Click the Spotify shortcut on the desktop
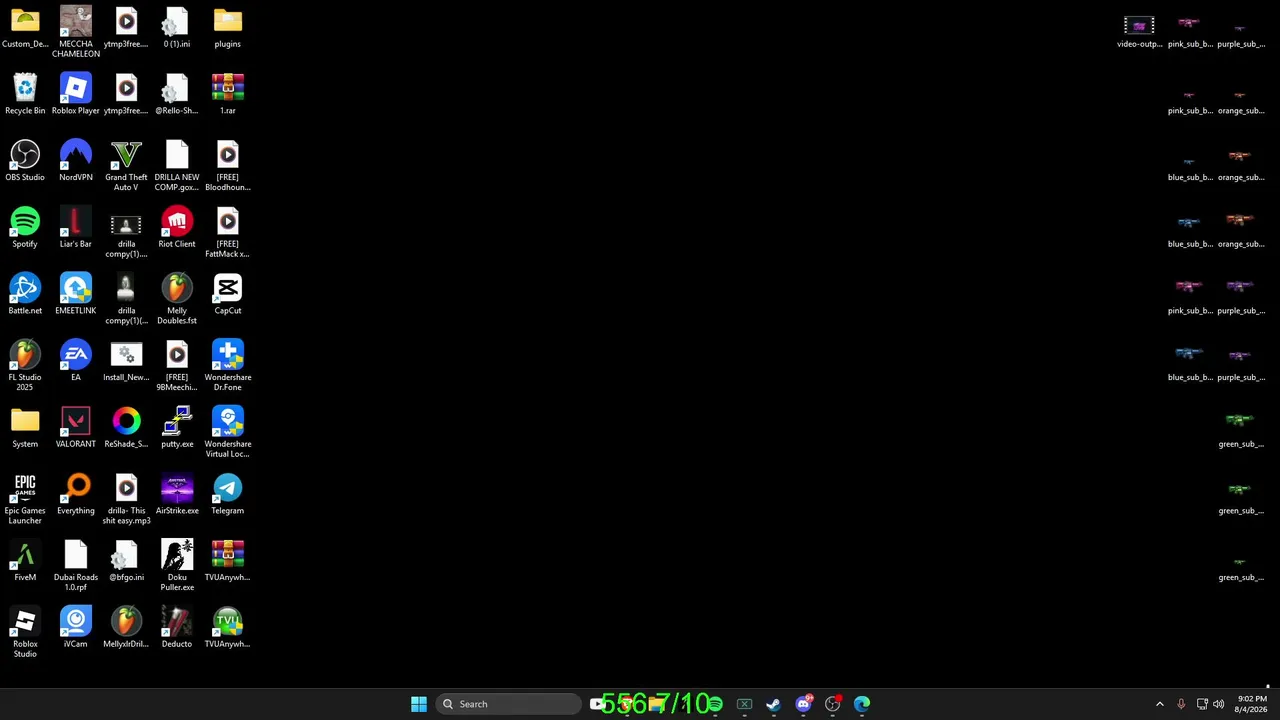This screenshot has width=1280, height=720. click(25, 228)
